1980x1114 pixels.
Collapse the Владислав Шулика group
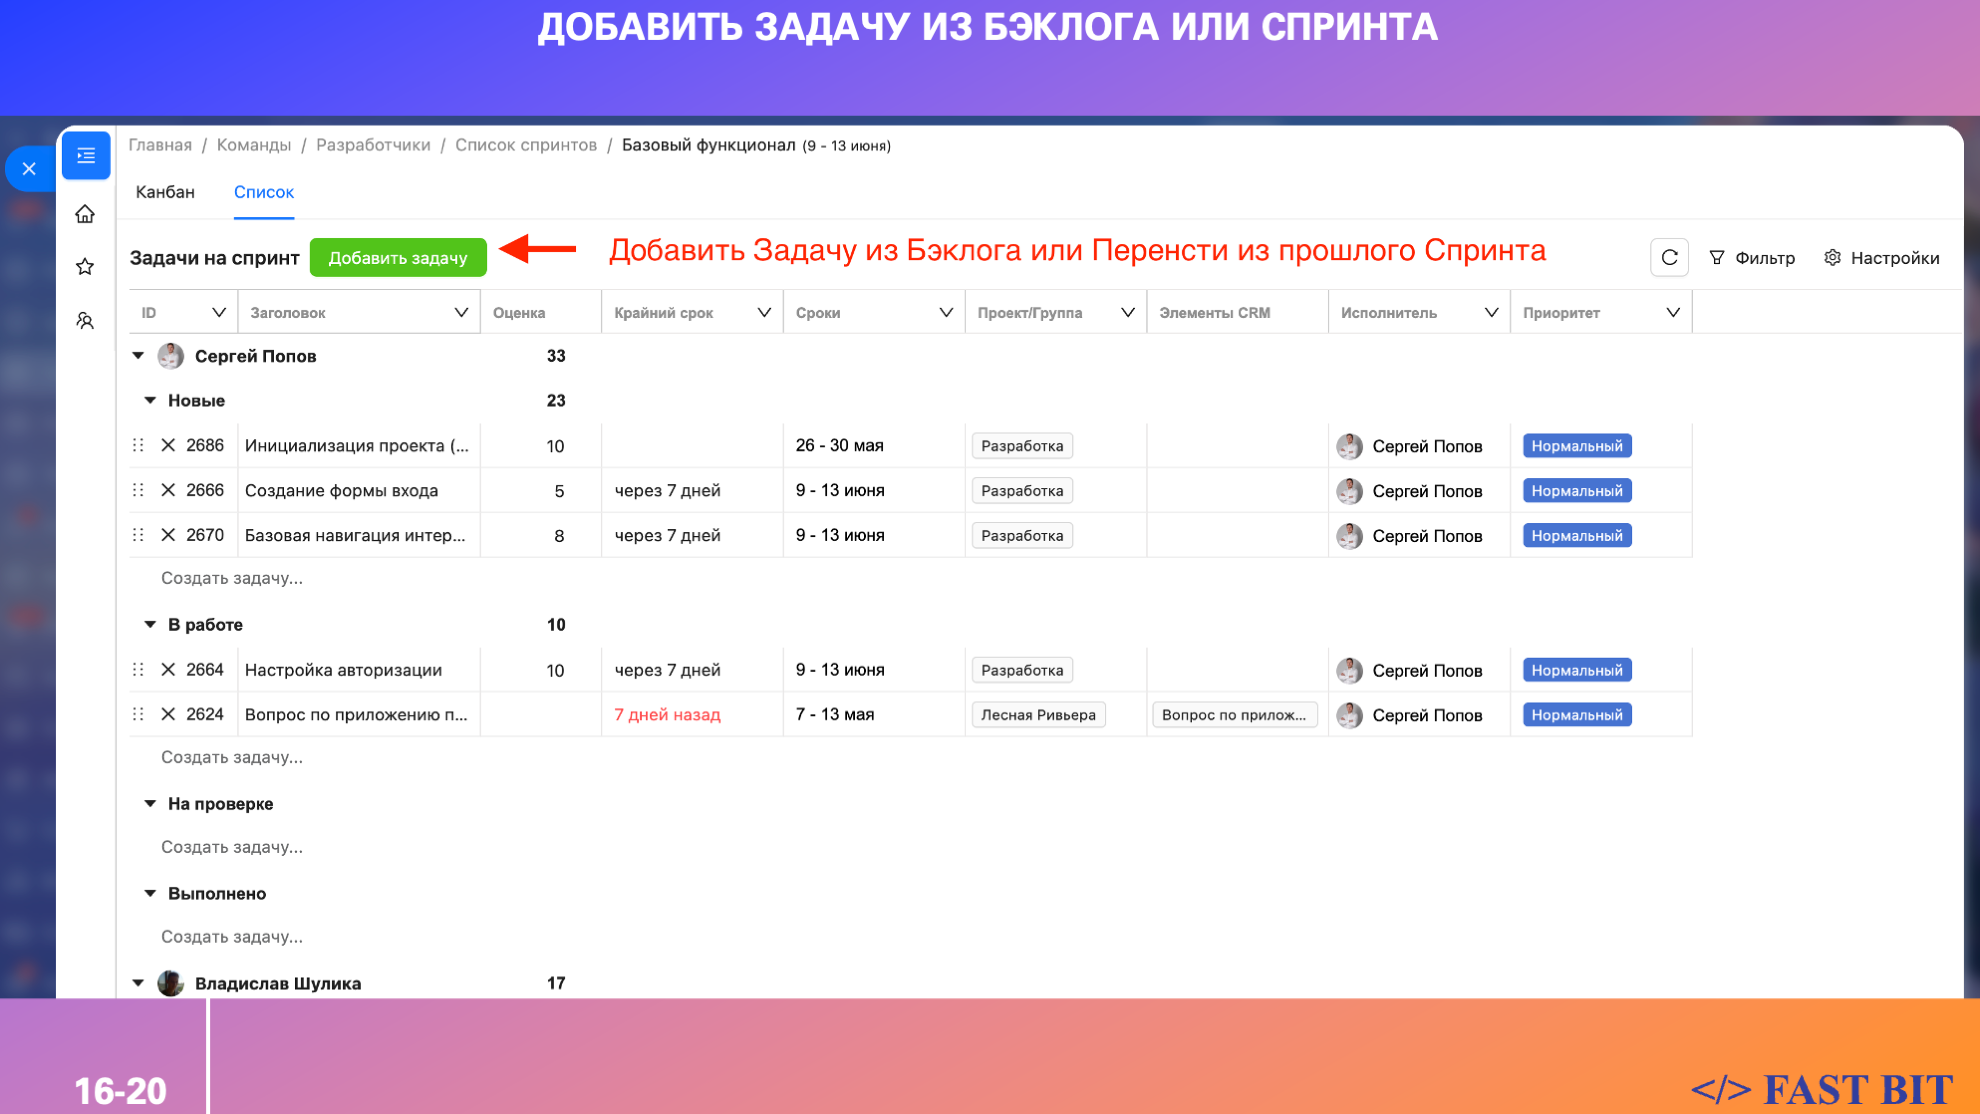pyautogui.click(x=138, y=984)
